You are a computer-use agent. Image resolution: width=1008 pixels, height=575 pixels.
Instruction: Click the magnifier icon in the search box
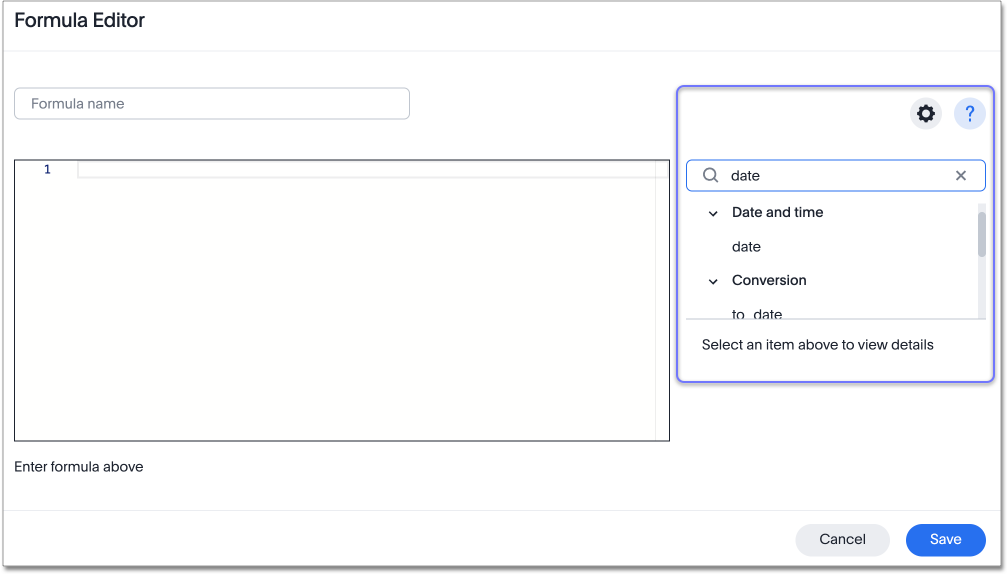click(711, 176)
